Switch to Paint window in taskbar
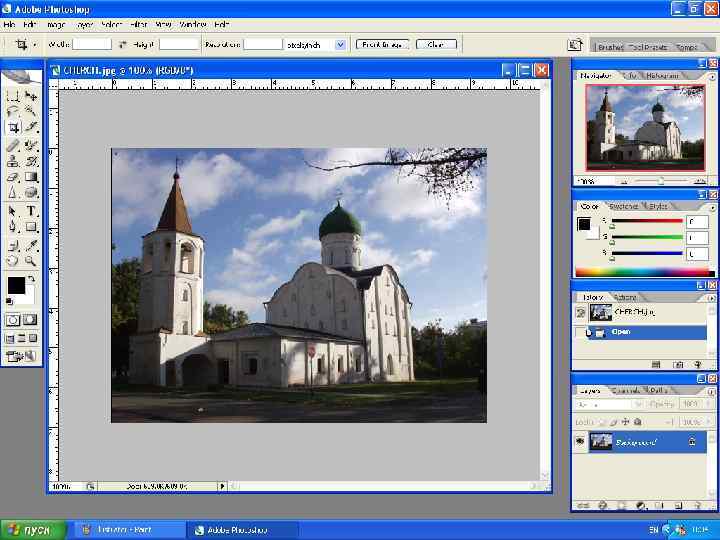Screen dimensions: 720x540 (129, 530)
